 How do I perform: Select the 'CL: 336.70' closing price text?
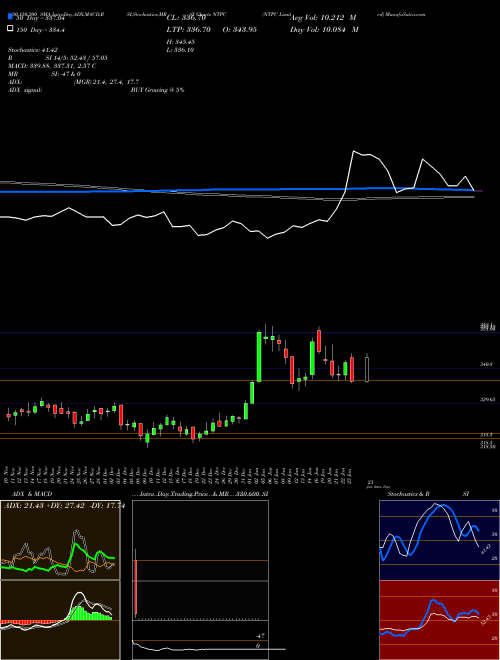pyautogui.click(x=186, y=18)
